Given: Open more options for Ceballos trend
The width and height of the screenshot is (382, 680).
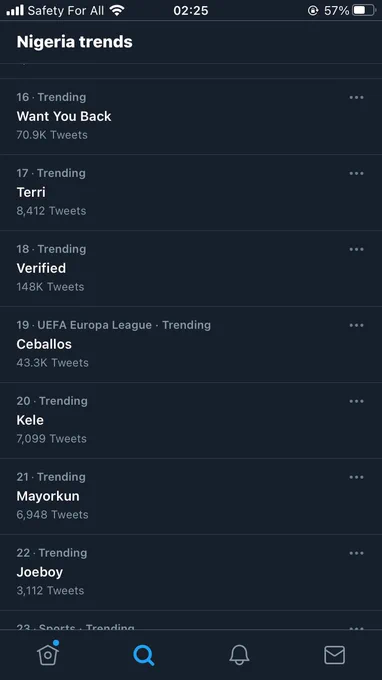Looking at the screenshot, I should pyautogui.click(x=356, y=325).
